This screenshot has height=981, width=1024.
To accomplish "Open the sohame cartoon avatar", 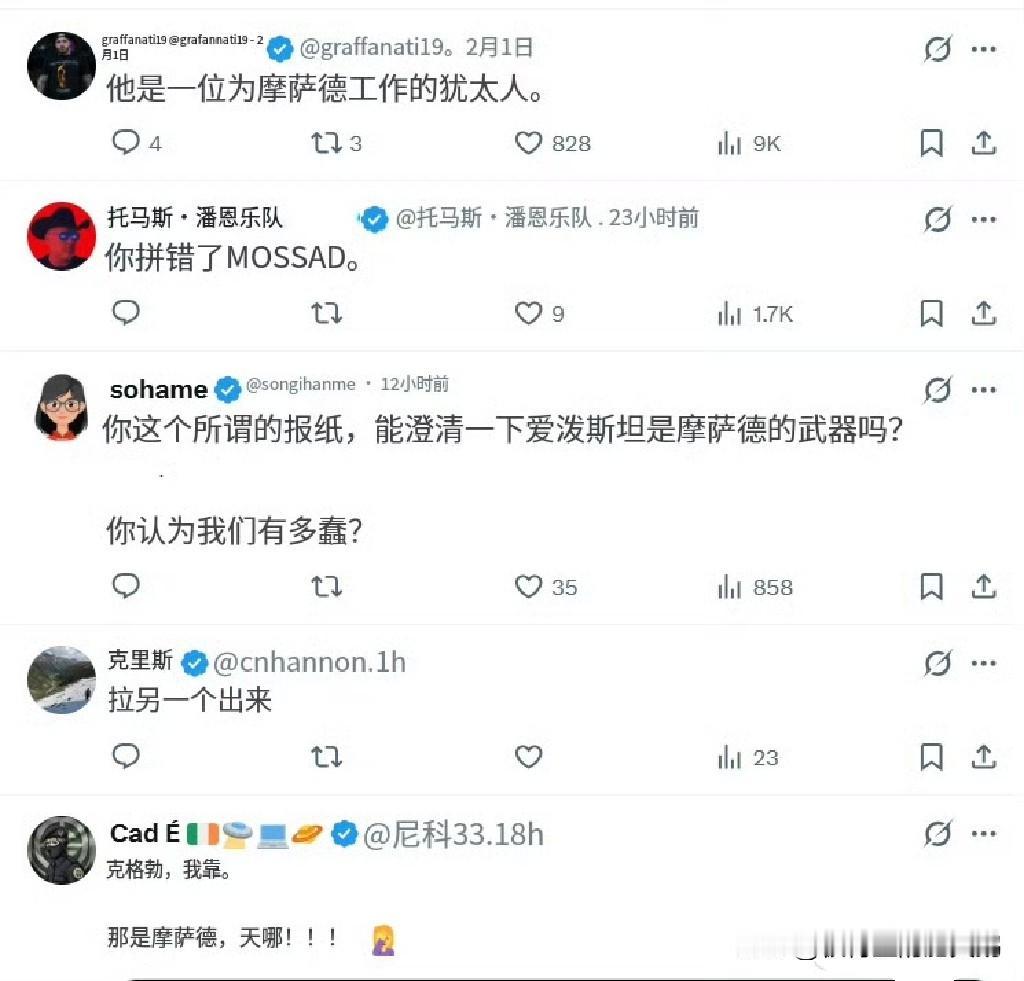I will [61, 407].
